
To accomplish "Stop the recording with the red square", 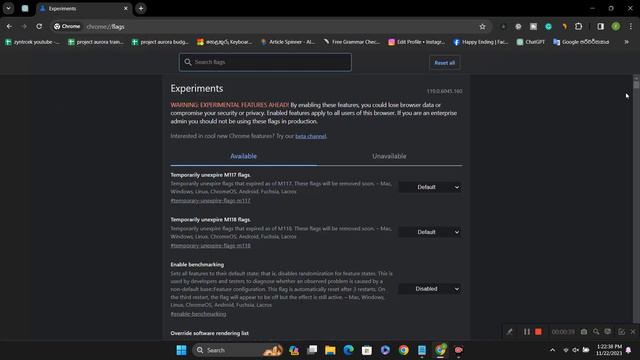I will (538, 332).
